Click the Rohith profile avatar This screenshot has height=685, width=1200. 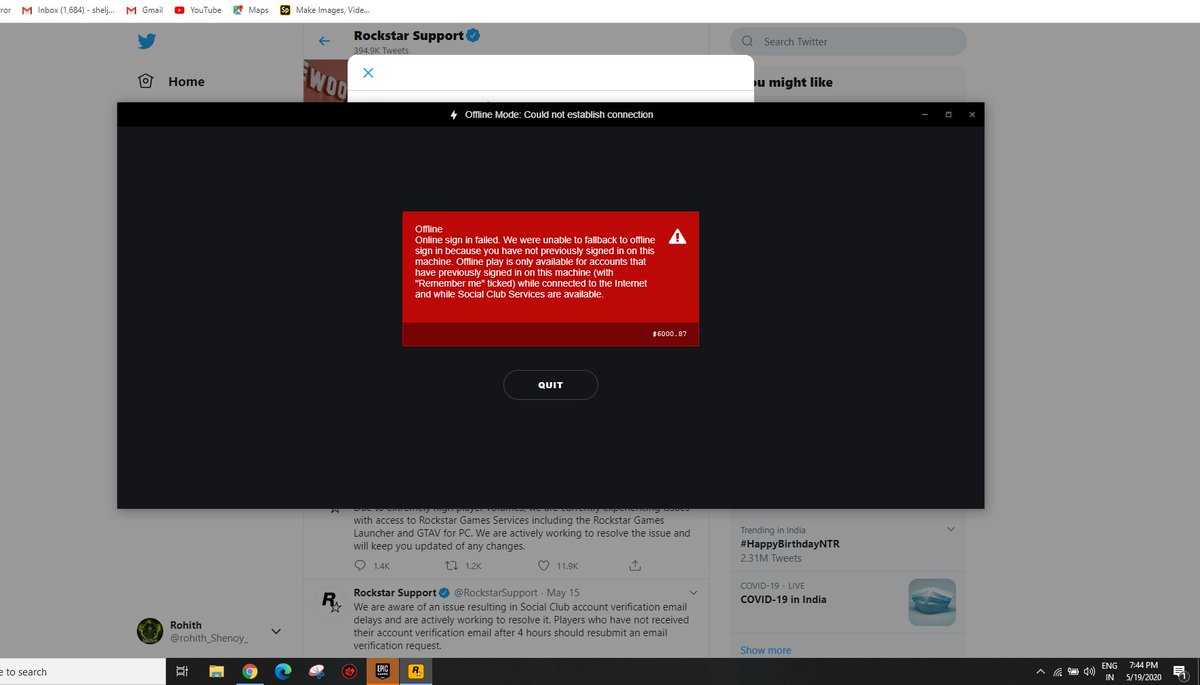[149, 631]
